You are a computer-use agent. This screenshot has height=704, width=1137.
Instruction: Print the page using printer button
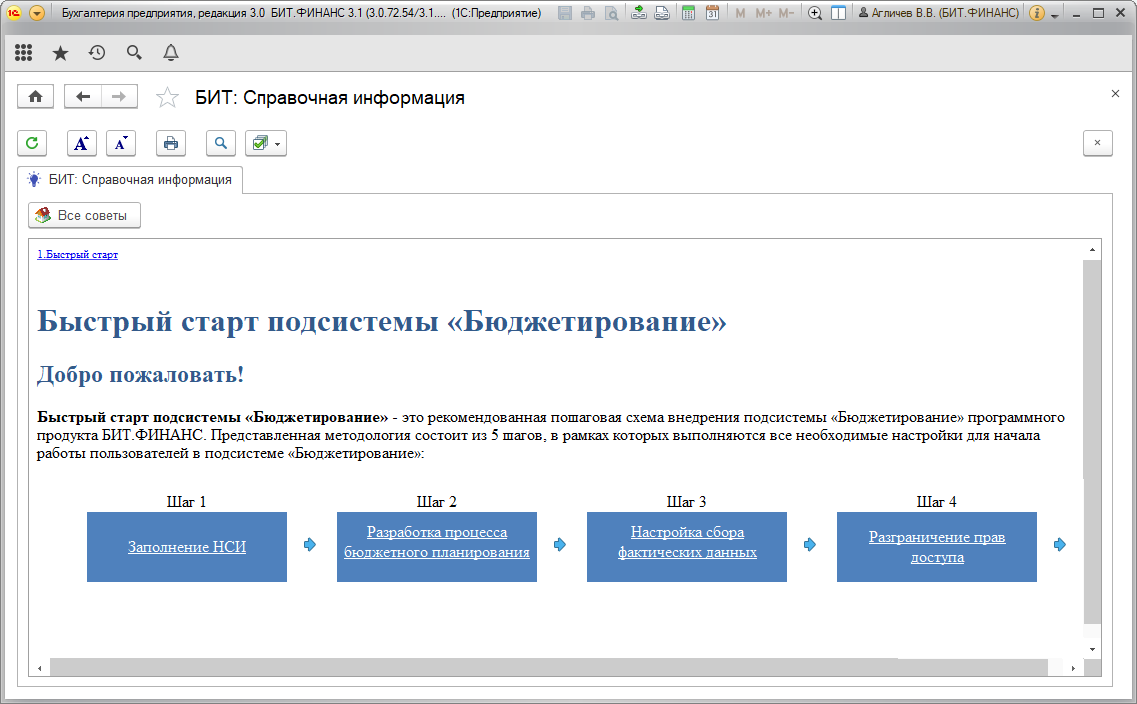[171, 143]
